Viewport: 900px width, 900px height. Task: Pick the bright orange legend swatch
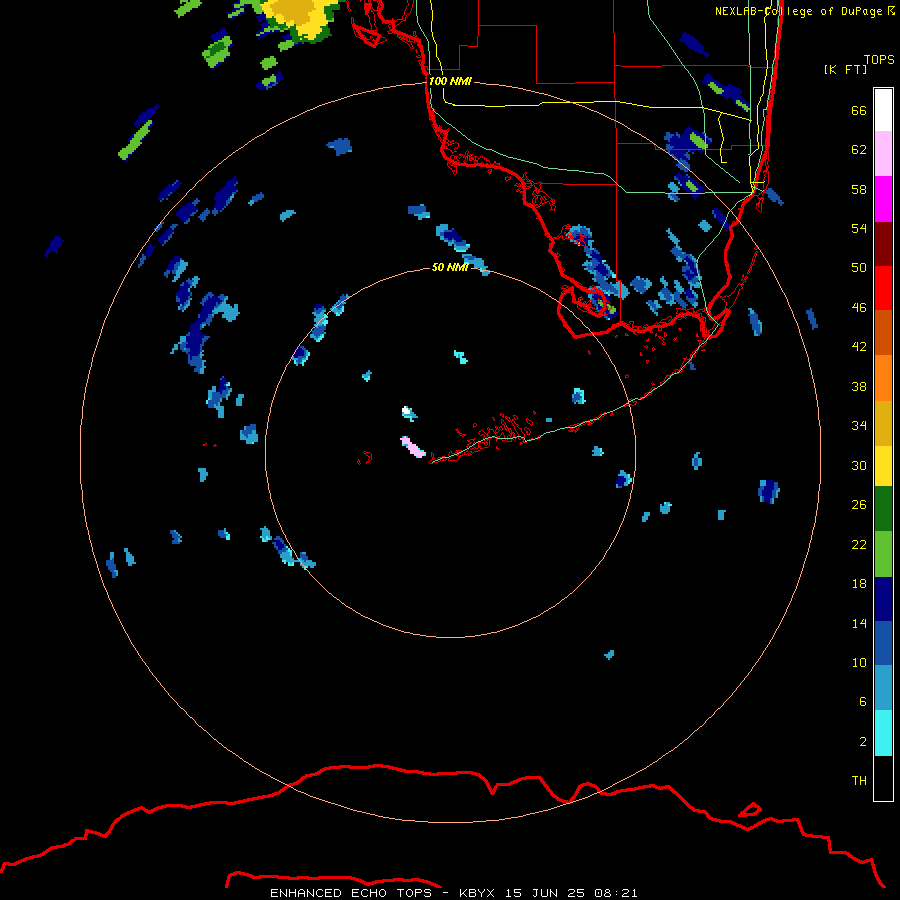click(883, 378)
